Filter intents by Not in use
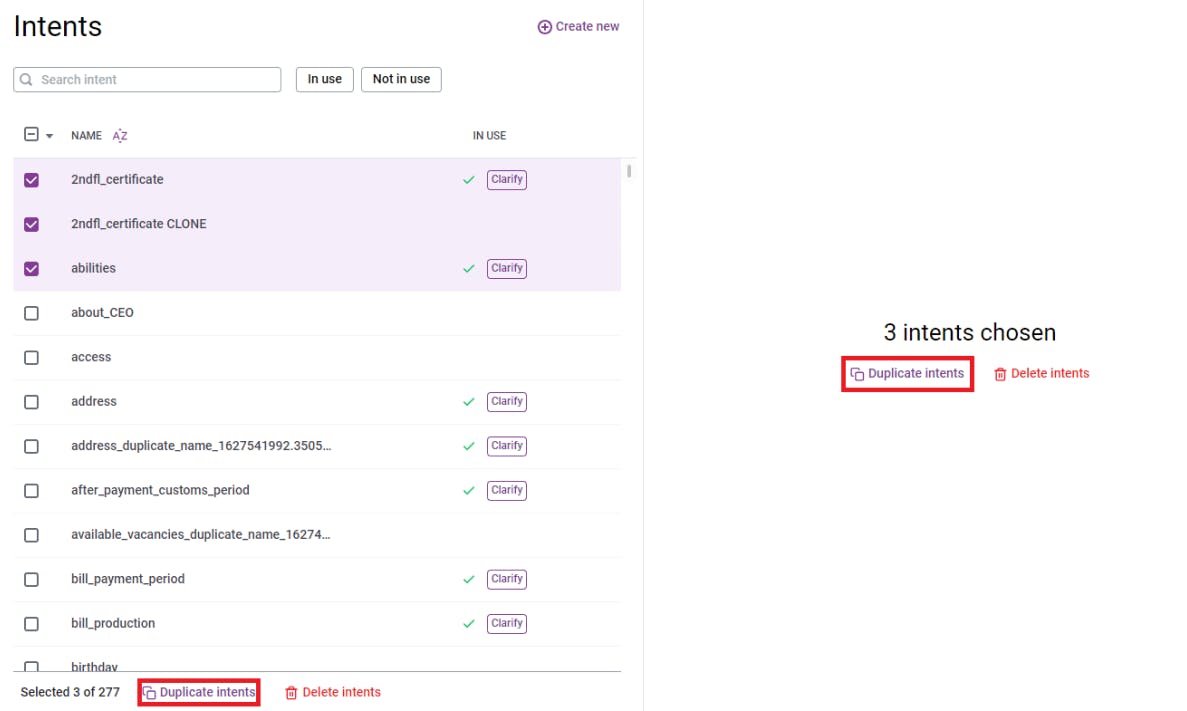Image resolution: width=1187 pixels, height=711 pixels. [x=401, y=80]
